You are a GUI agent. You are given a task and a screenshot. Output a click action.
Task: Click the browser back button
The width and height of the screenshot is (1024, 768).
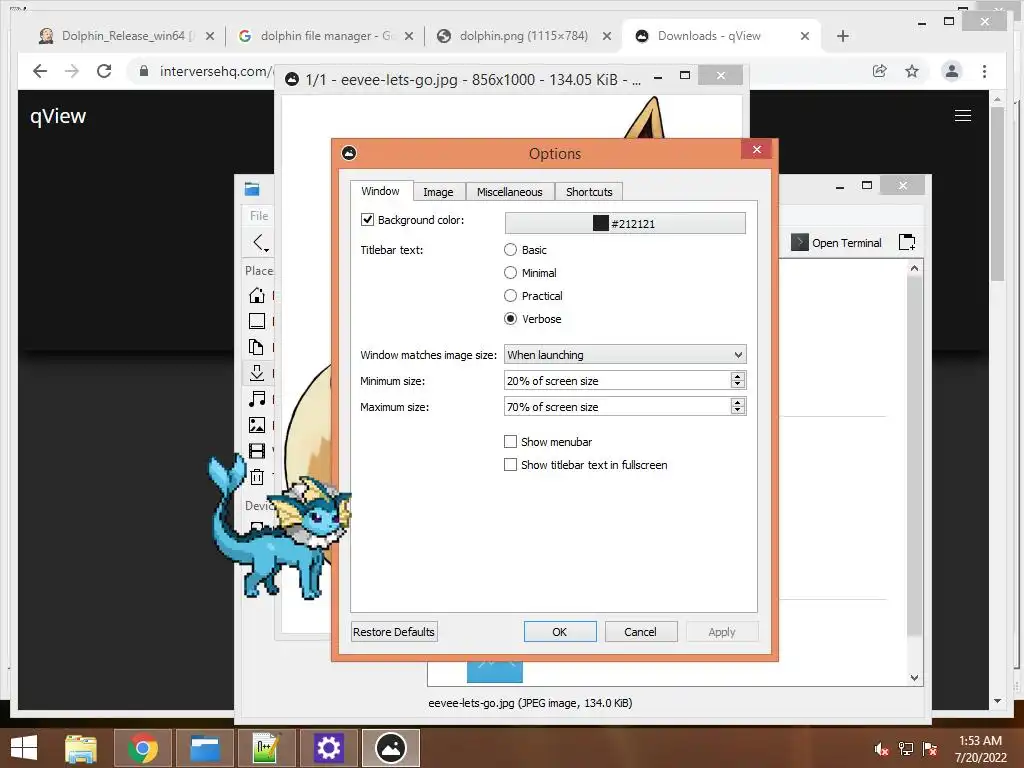coord(40,71)
